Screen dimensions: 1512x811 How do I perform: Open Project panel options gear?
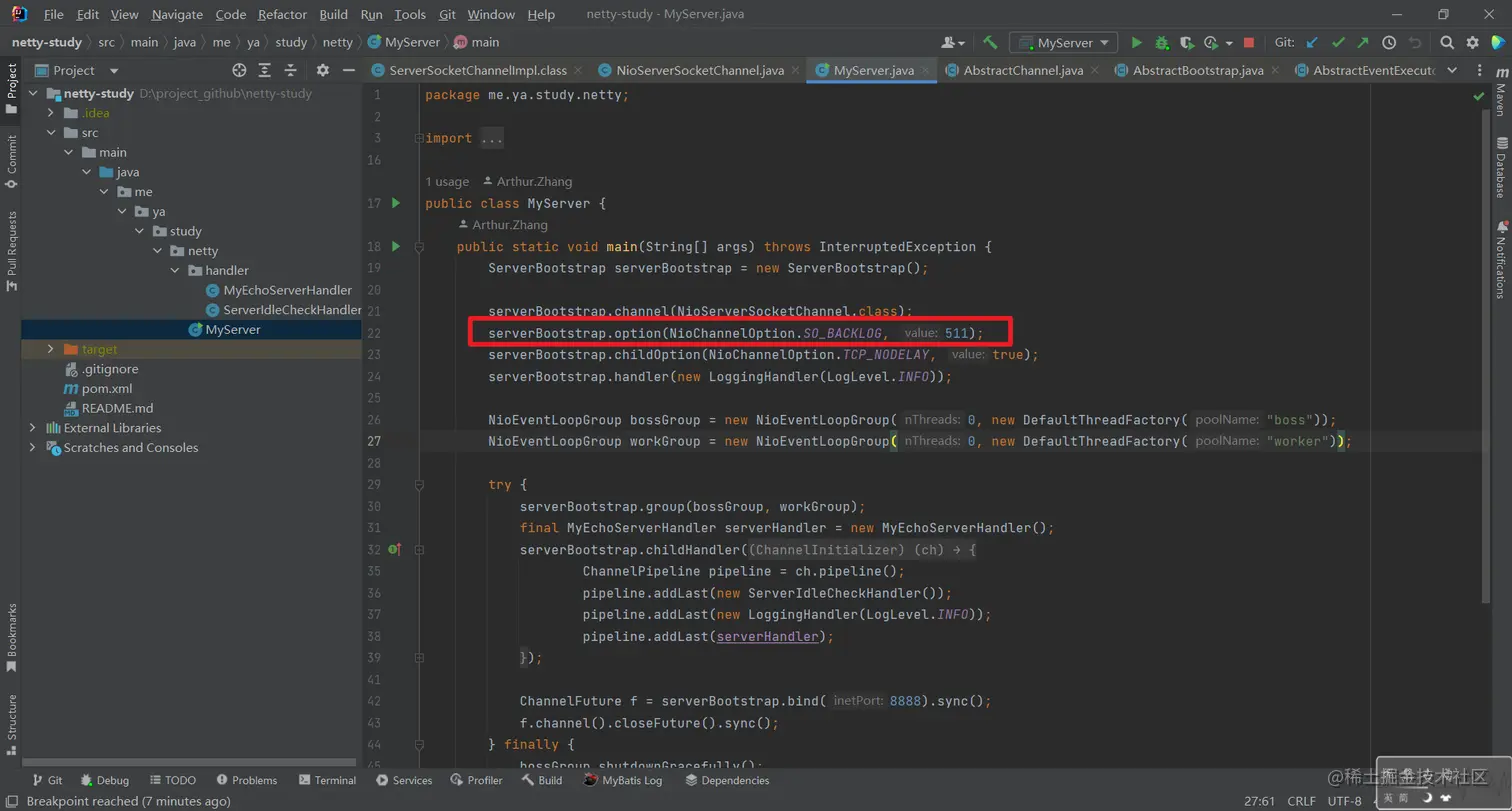point(322,70)
